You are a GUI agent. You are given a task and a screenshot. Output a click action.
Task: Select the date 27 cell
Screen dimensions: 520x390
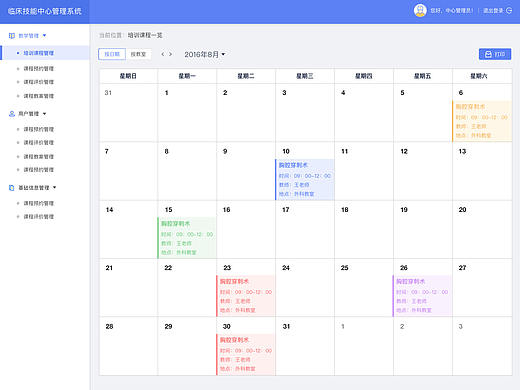tap(482, 288)
